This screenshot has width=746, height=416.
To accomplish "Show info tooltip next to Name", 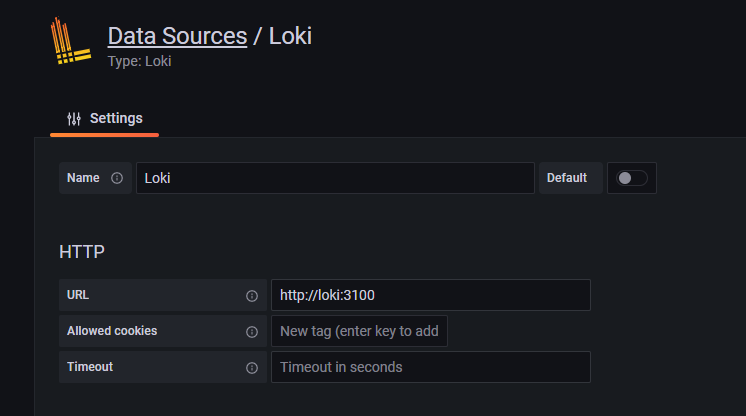I will click(x=117, y=178).
